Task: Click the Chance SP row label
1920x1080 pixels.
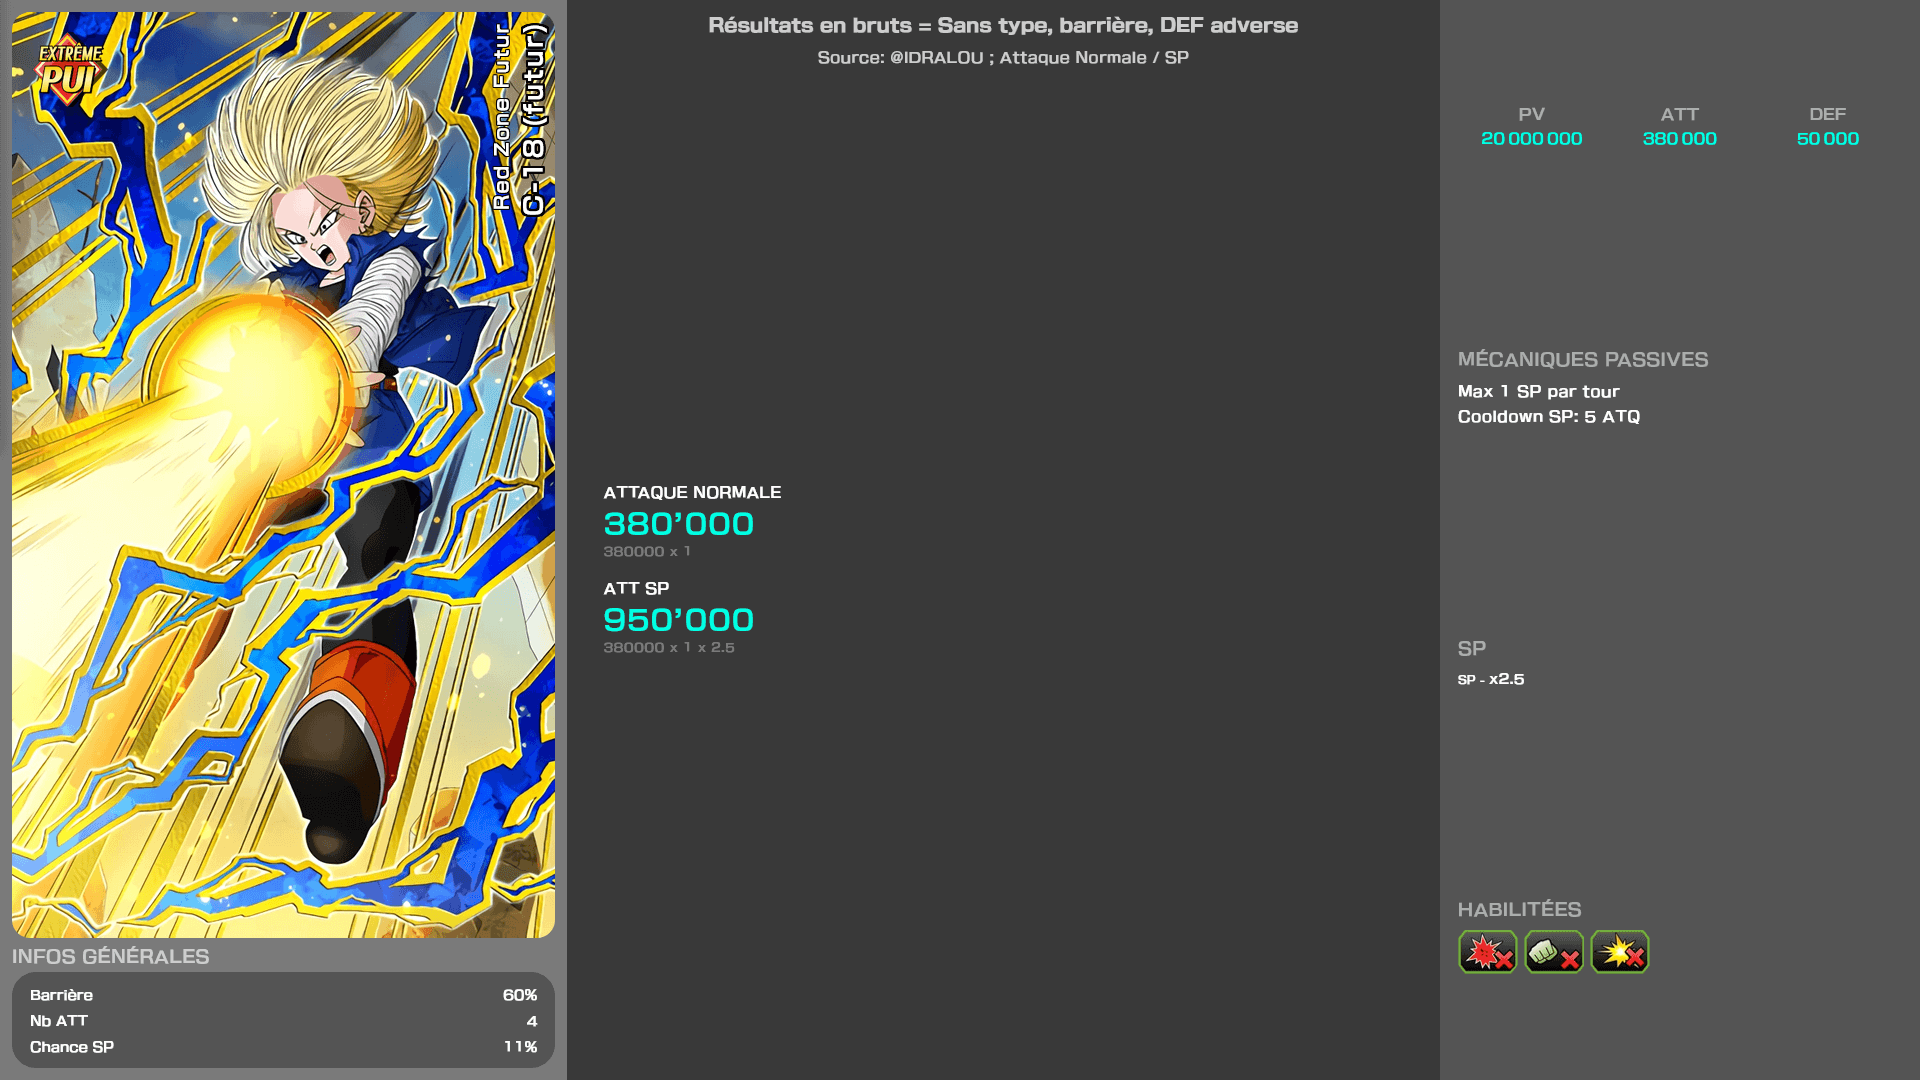Action: (72, 1048)
